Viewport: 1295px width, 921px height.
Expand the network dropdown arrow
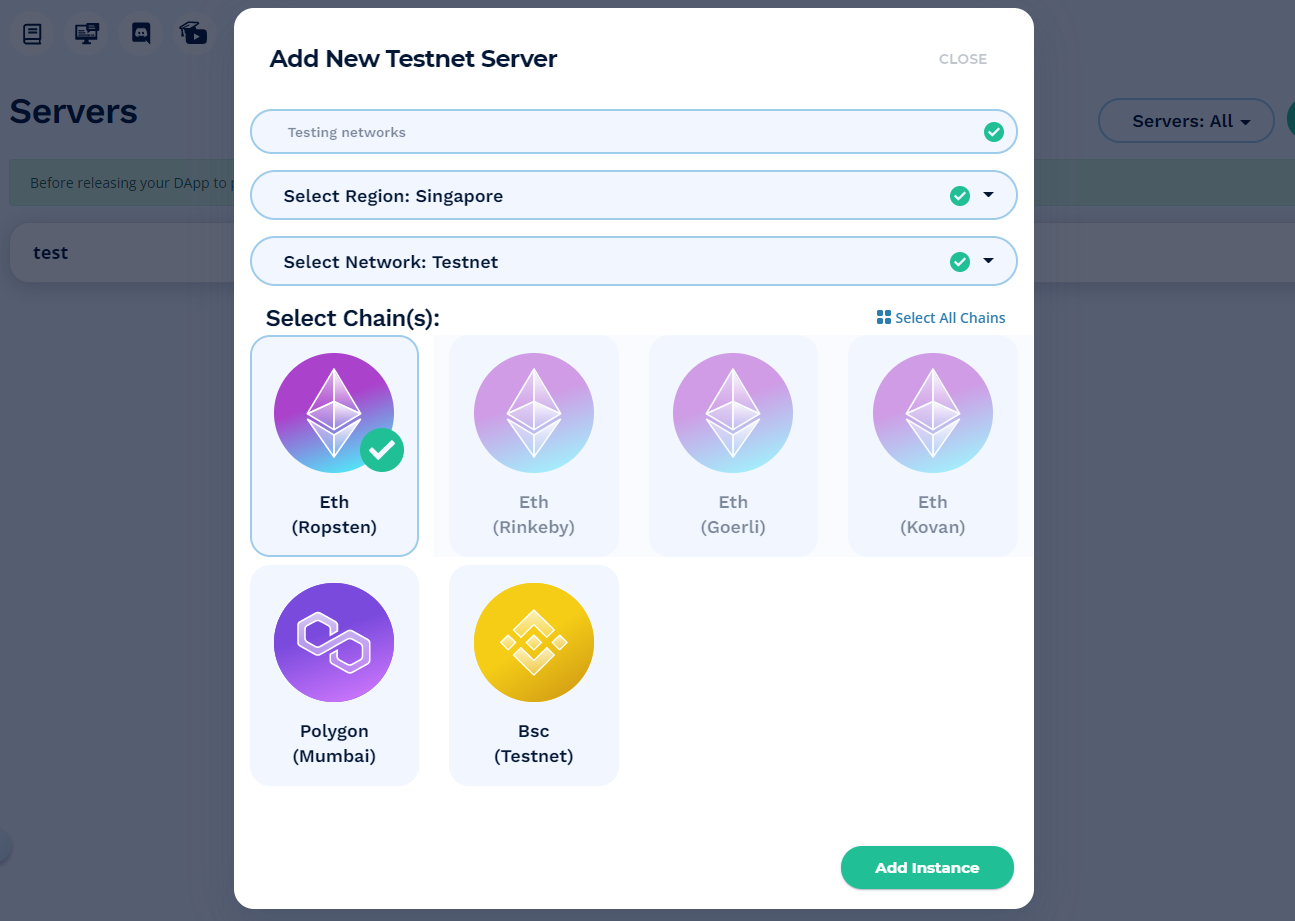[989, 261]
